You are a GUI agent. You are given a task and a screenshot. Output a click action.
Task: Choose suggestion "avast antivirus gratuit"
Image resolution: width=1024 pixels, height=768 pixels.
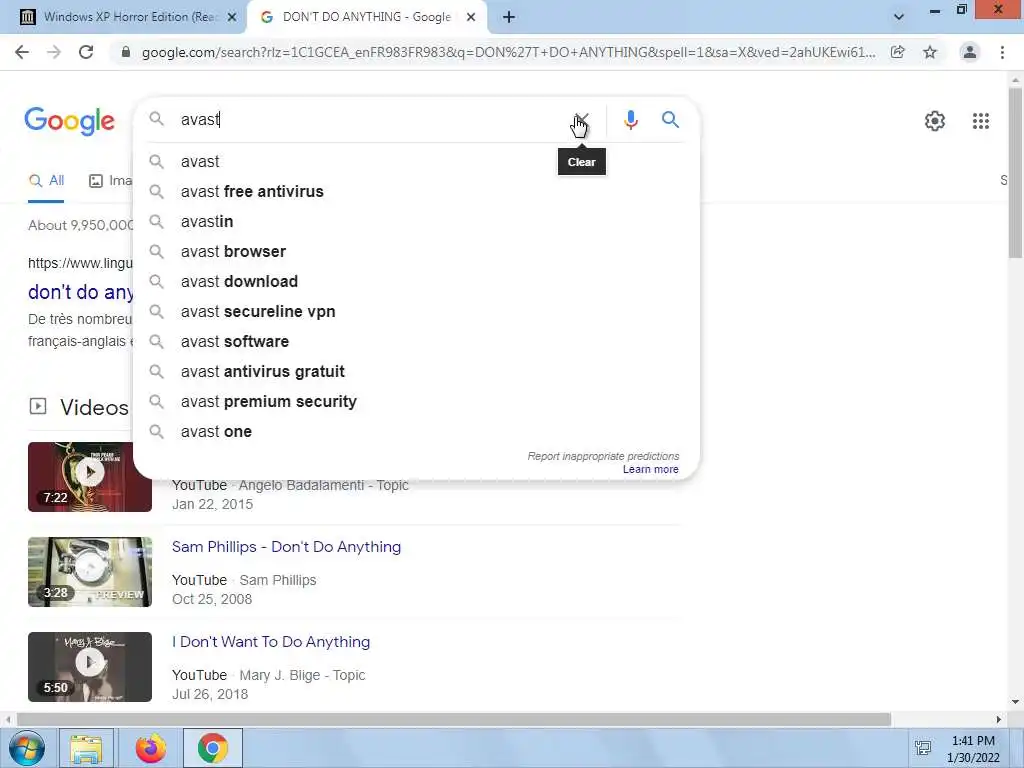[x=415, y=372]
